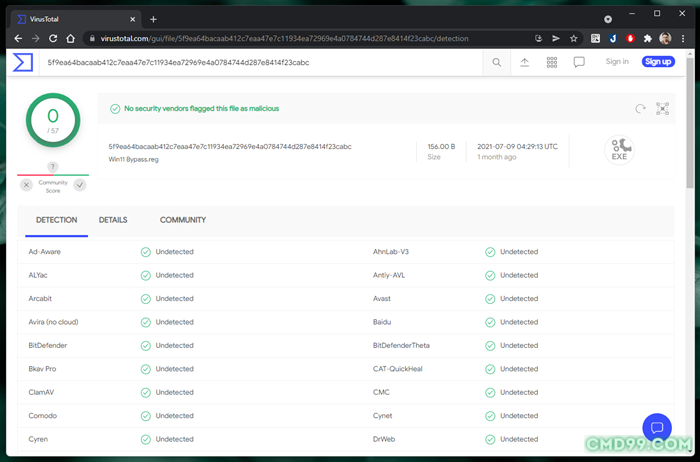Click the Avira (no cloud) vendor name

pyautogui.click(x=53, y=322)
